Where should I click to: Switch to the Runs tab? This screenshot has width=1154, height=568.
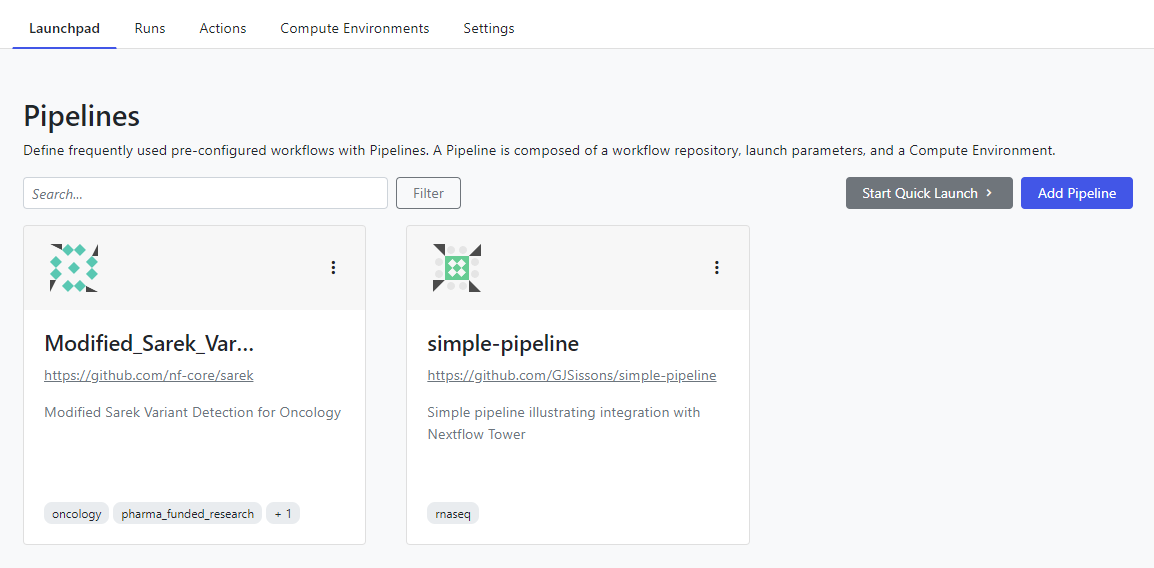(x=150, y=28)
